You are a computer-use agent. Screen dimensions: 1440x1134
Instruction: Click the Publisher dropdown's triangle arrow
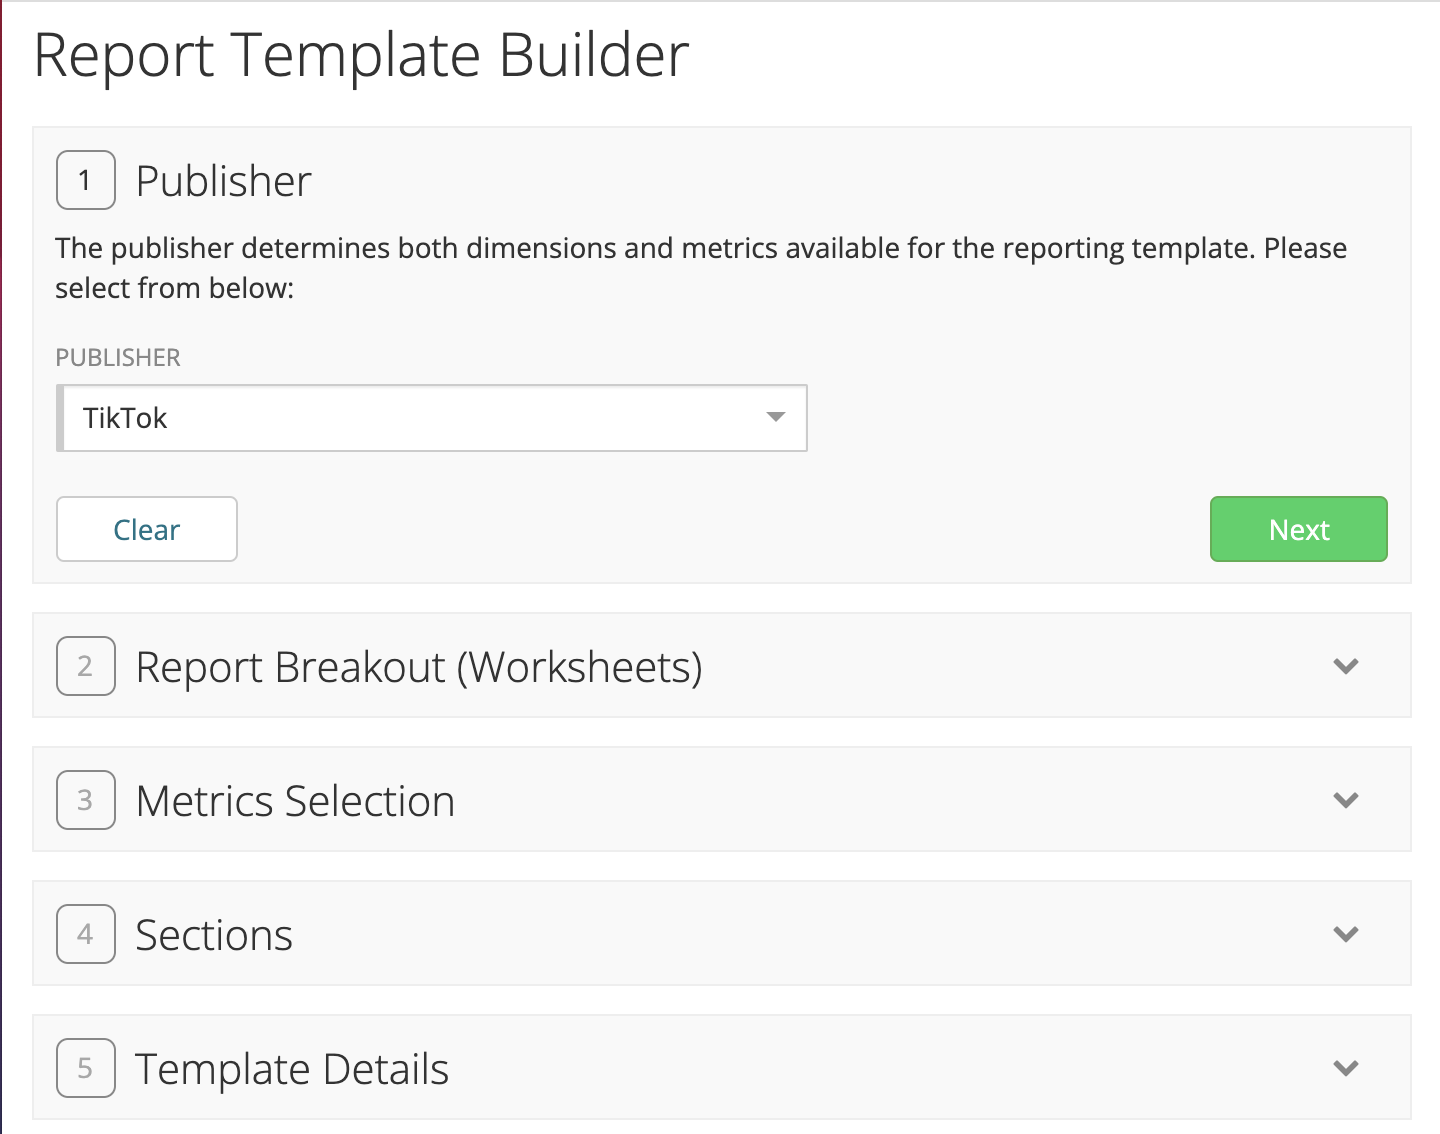pyautogui.click(x=775, y=417)
